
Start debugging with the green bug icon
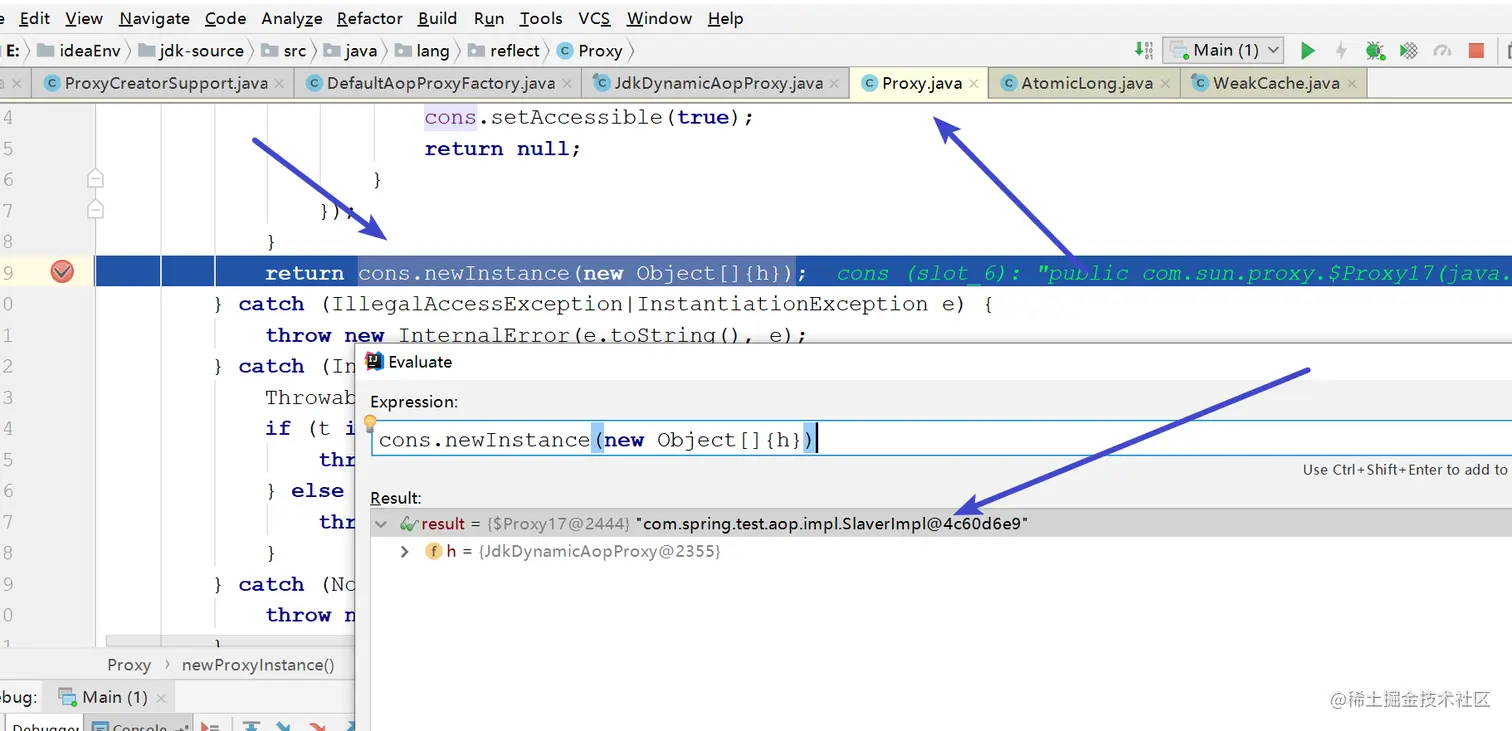click(x=1374, y=50)
